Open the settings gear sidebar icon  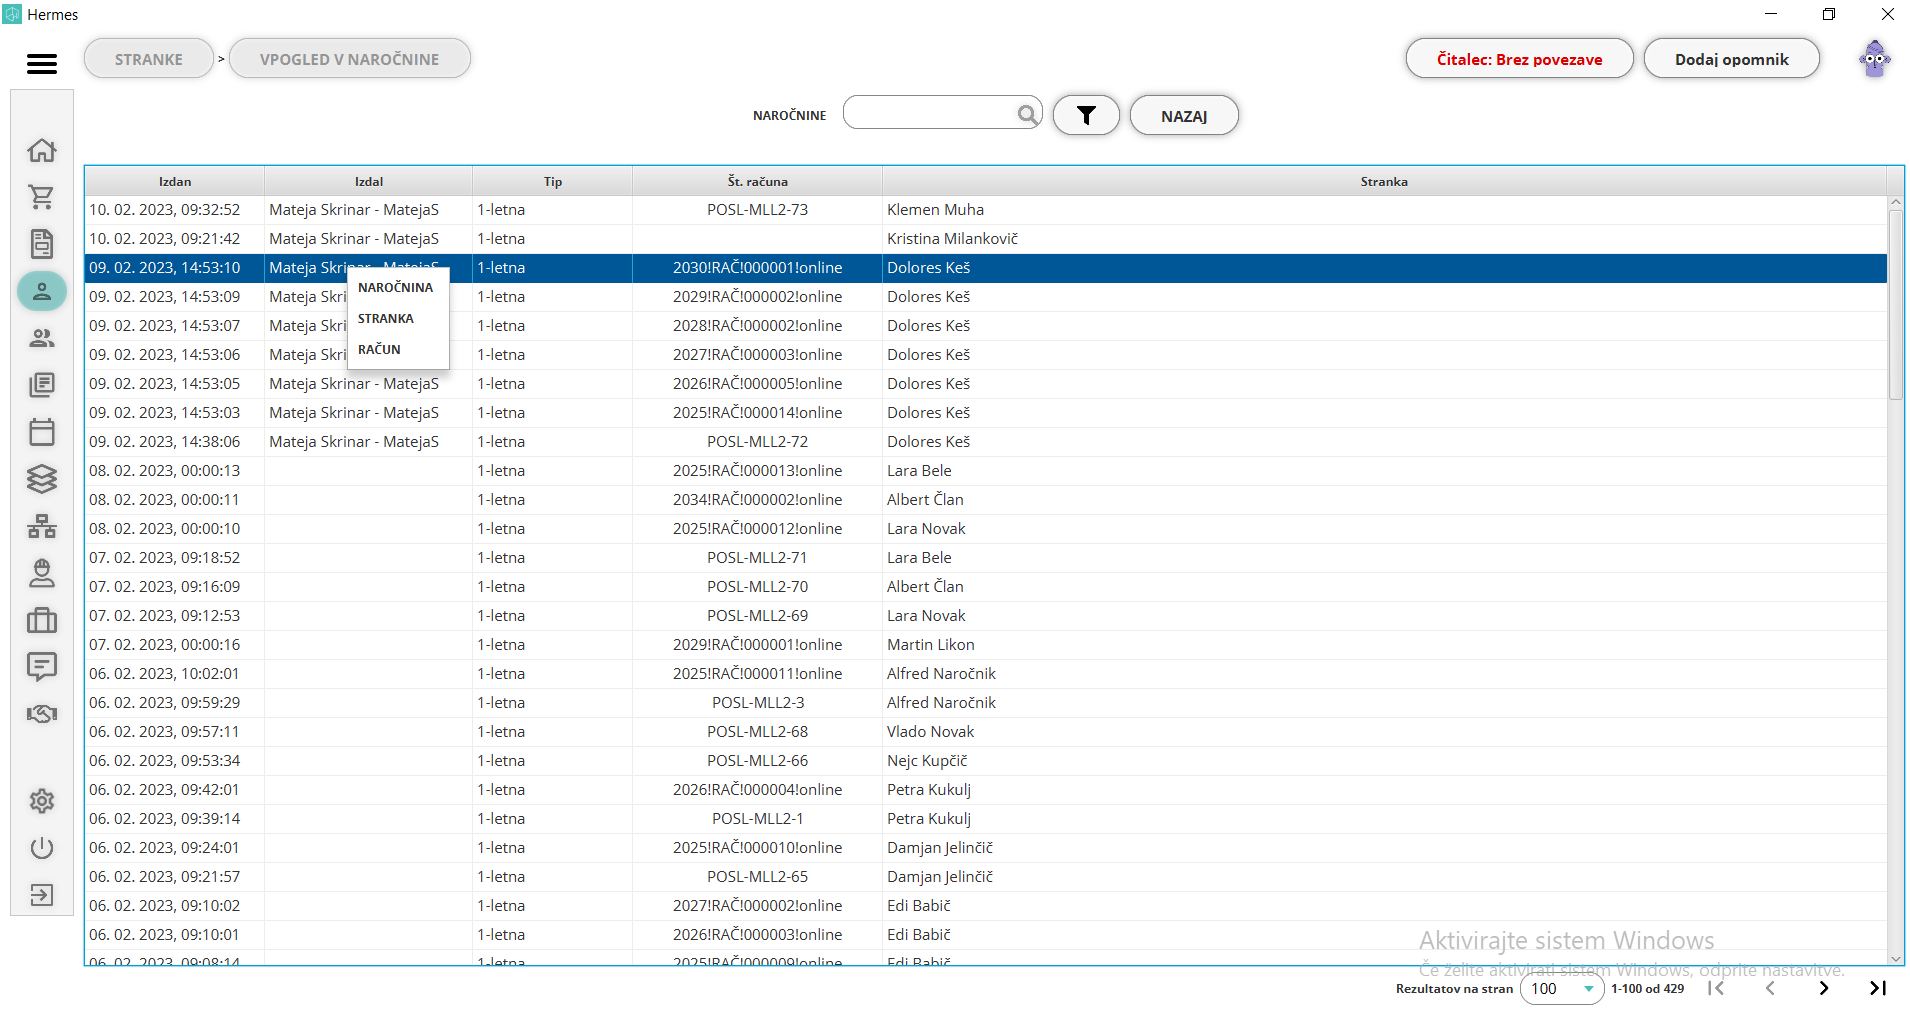[42, 801]
